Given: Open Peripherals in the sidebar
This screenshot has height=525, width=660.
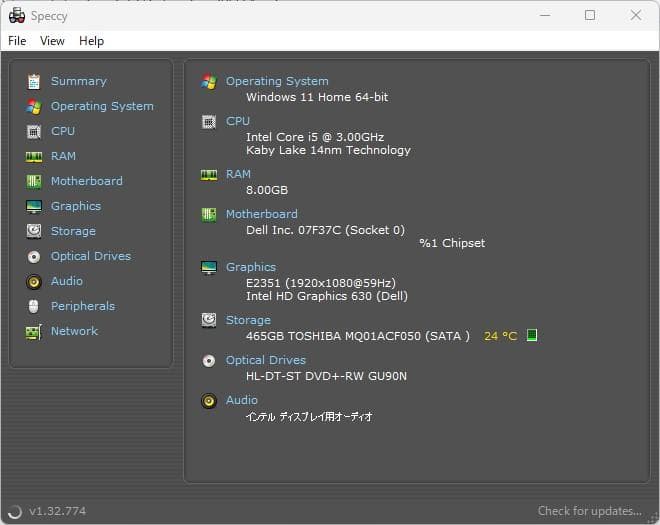Looking at the screenshot, I should 83,306.
